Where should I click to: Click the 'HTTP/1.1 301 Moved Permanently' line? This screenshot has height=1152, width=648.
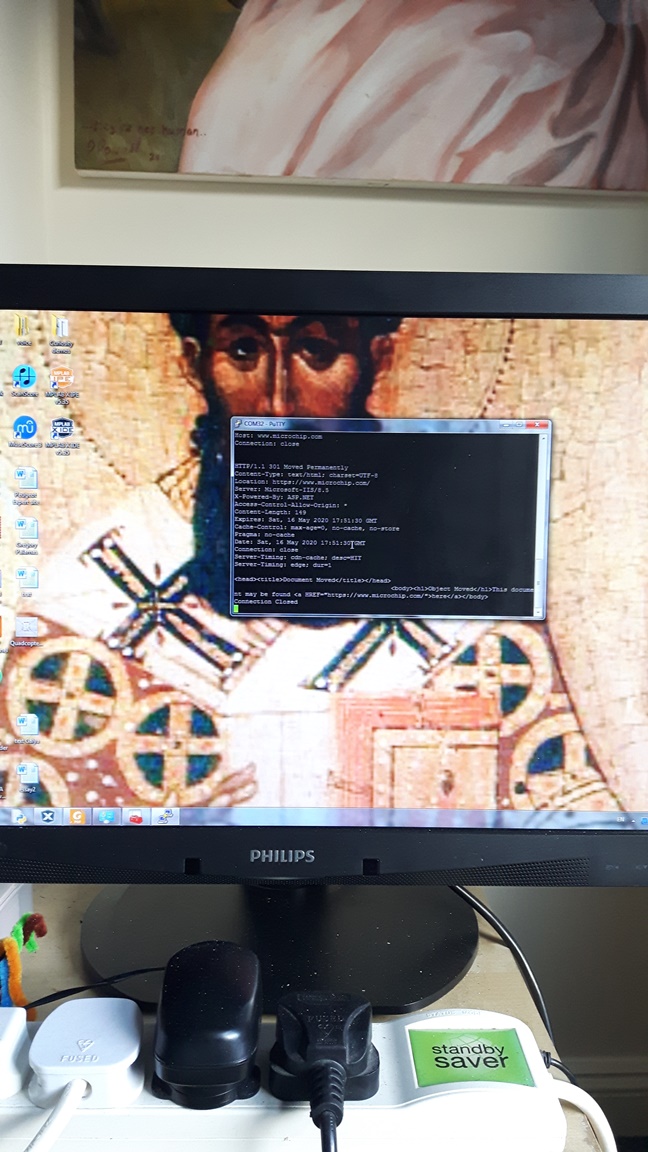tap(292, 467)
